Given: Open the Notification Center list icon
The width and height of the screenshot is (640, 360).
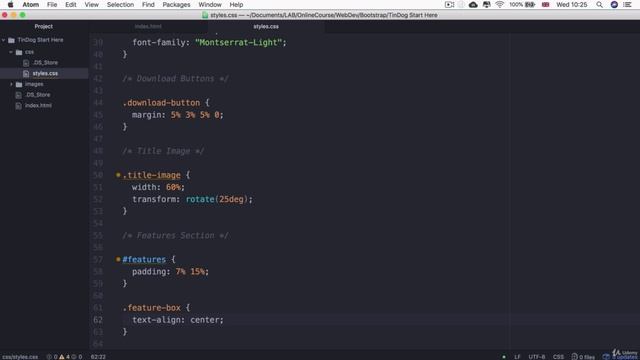Looking at the screenshot, I should pos(627,4).
